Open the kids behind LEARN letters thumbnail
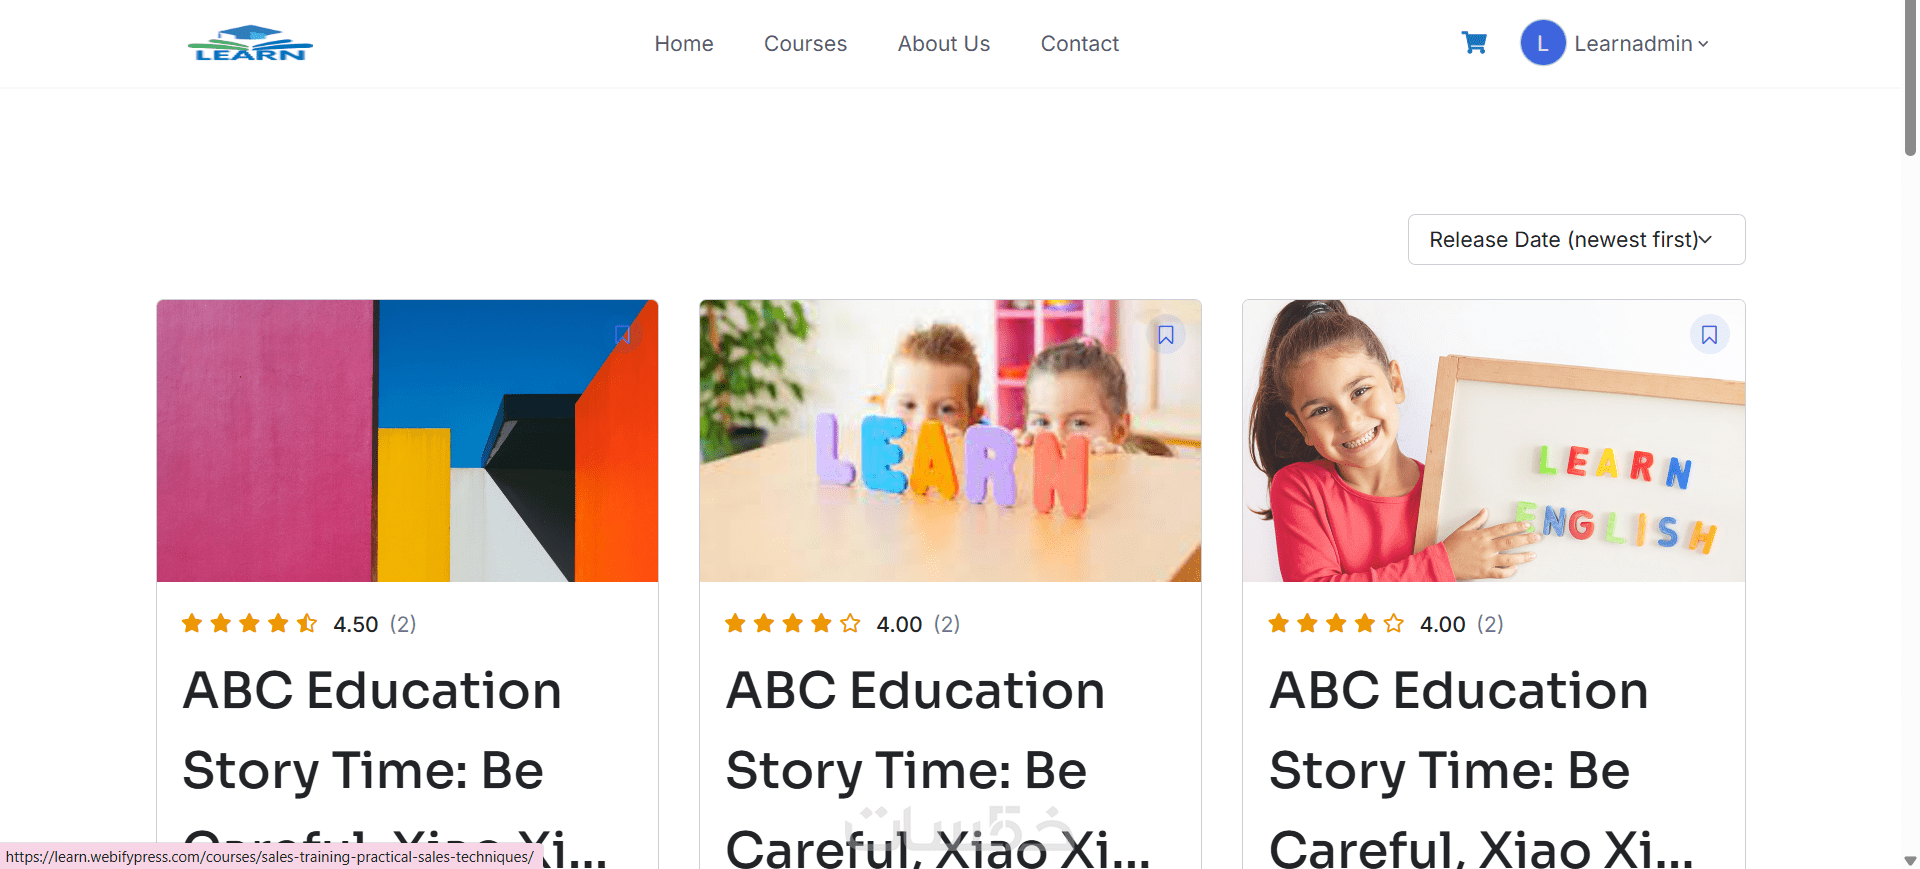1920x869 pixels. click(950, 441)
